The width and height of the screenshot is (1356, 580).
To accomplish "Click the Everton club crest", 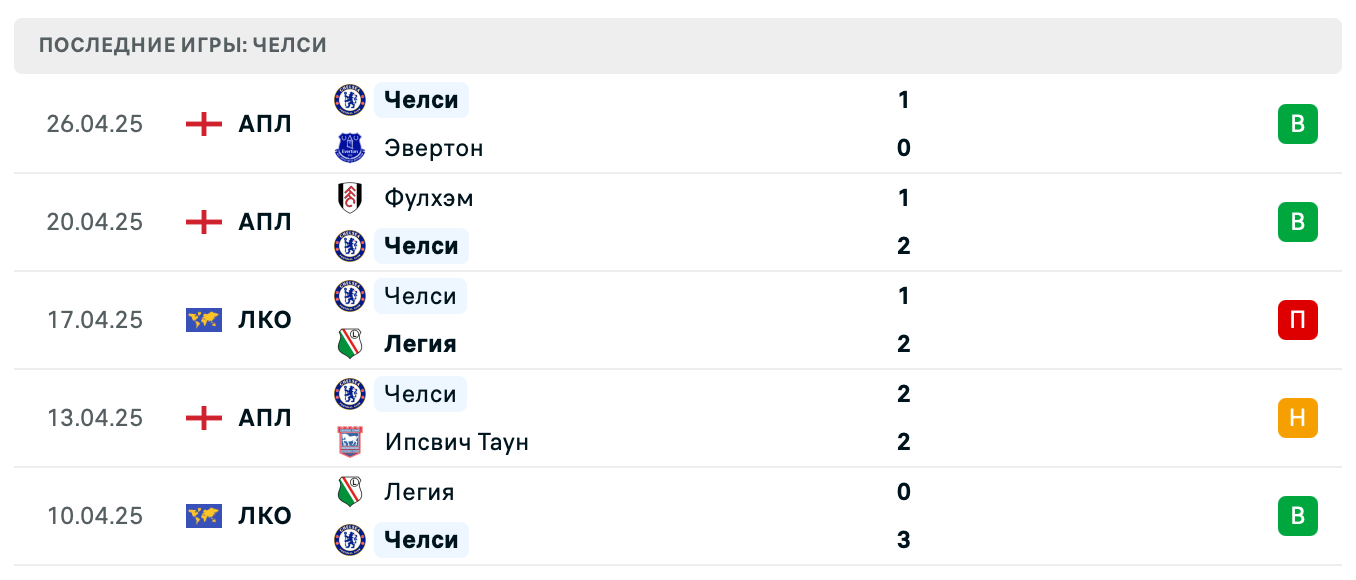I will point(350,148).
